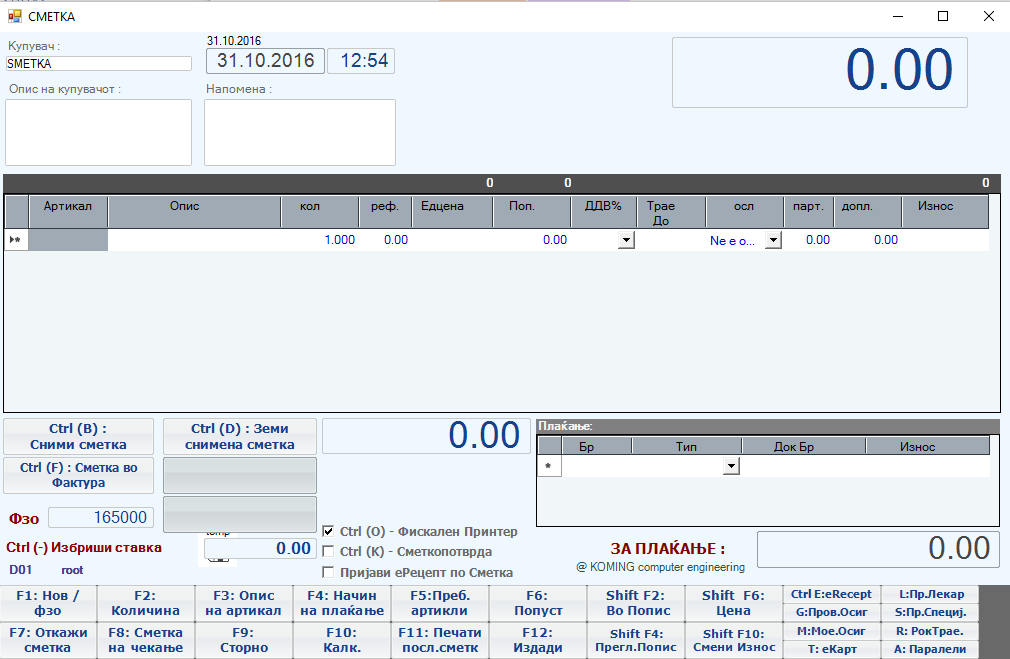The image size is (1010, 659).
Task: Click Ctrl E:eRecept button
Action: point(831,594)
